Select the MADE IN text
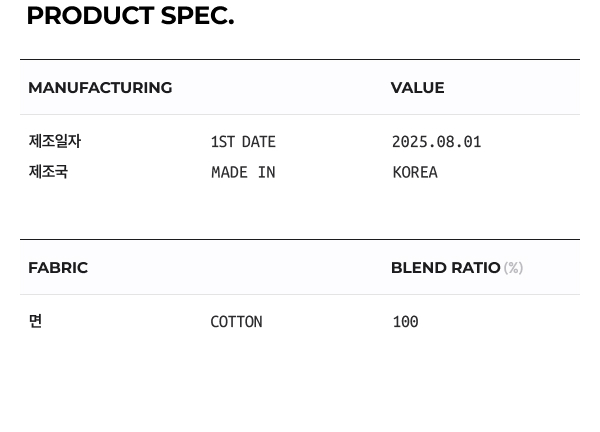Viewport: 600px width, 432px height. 243,172
